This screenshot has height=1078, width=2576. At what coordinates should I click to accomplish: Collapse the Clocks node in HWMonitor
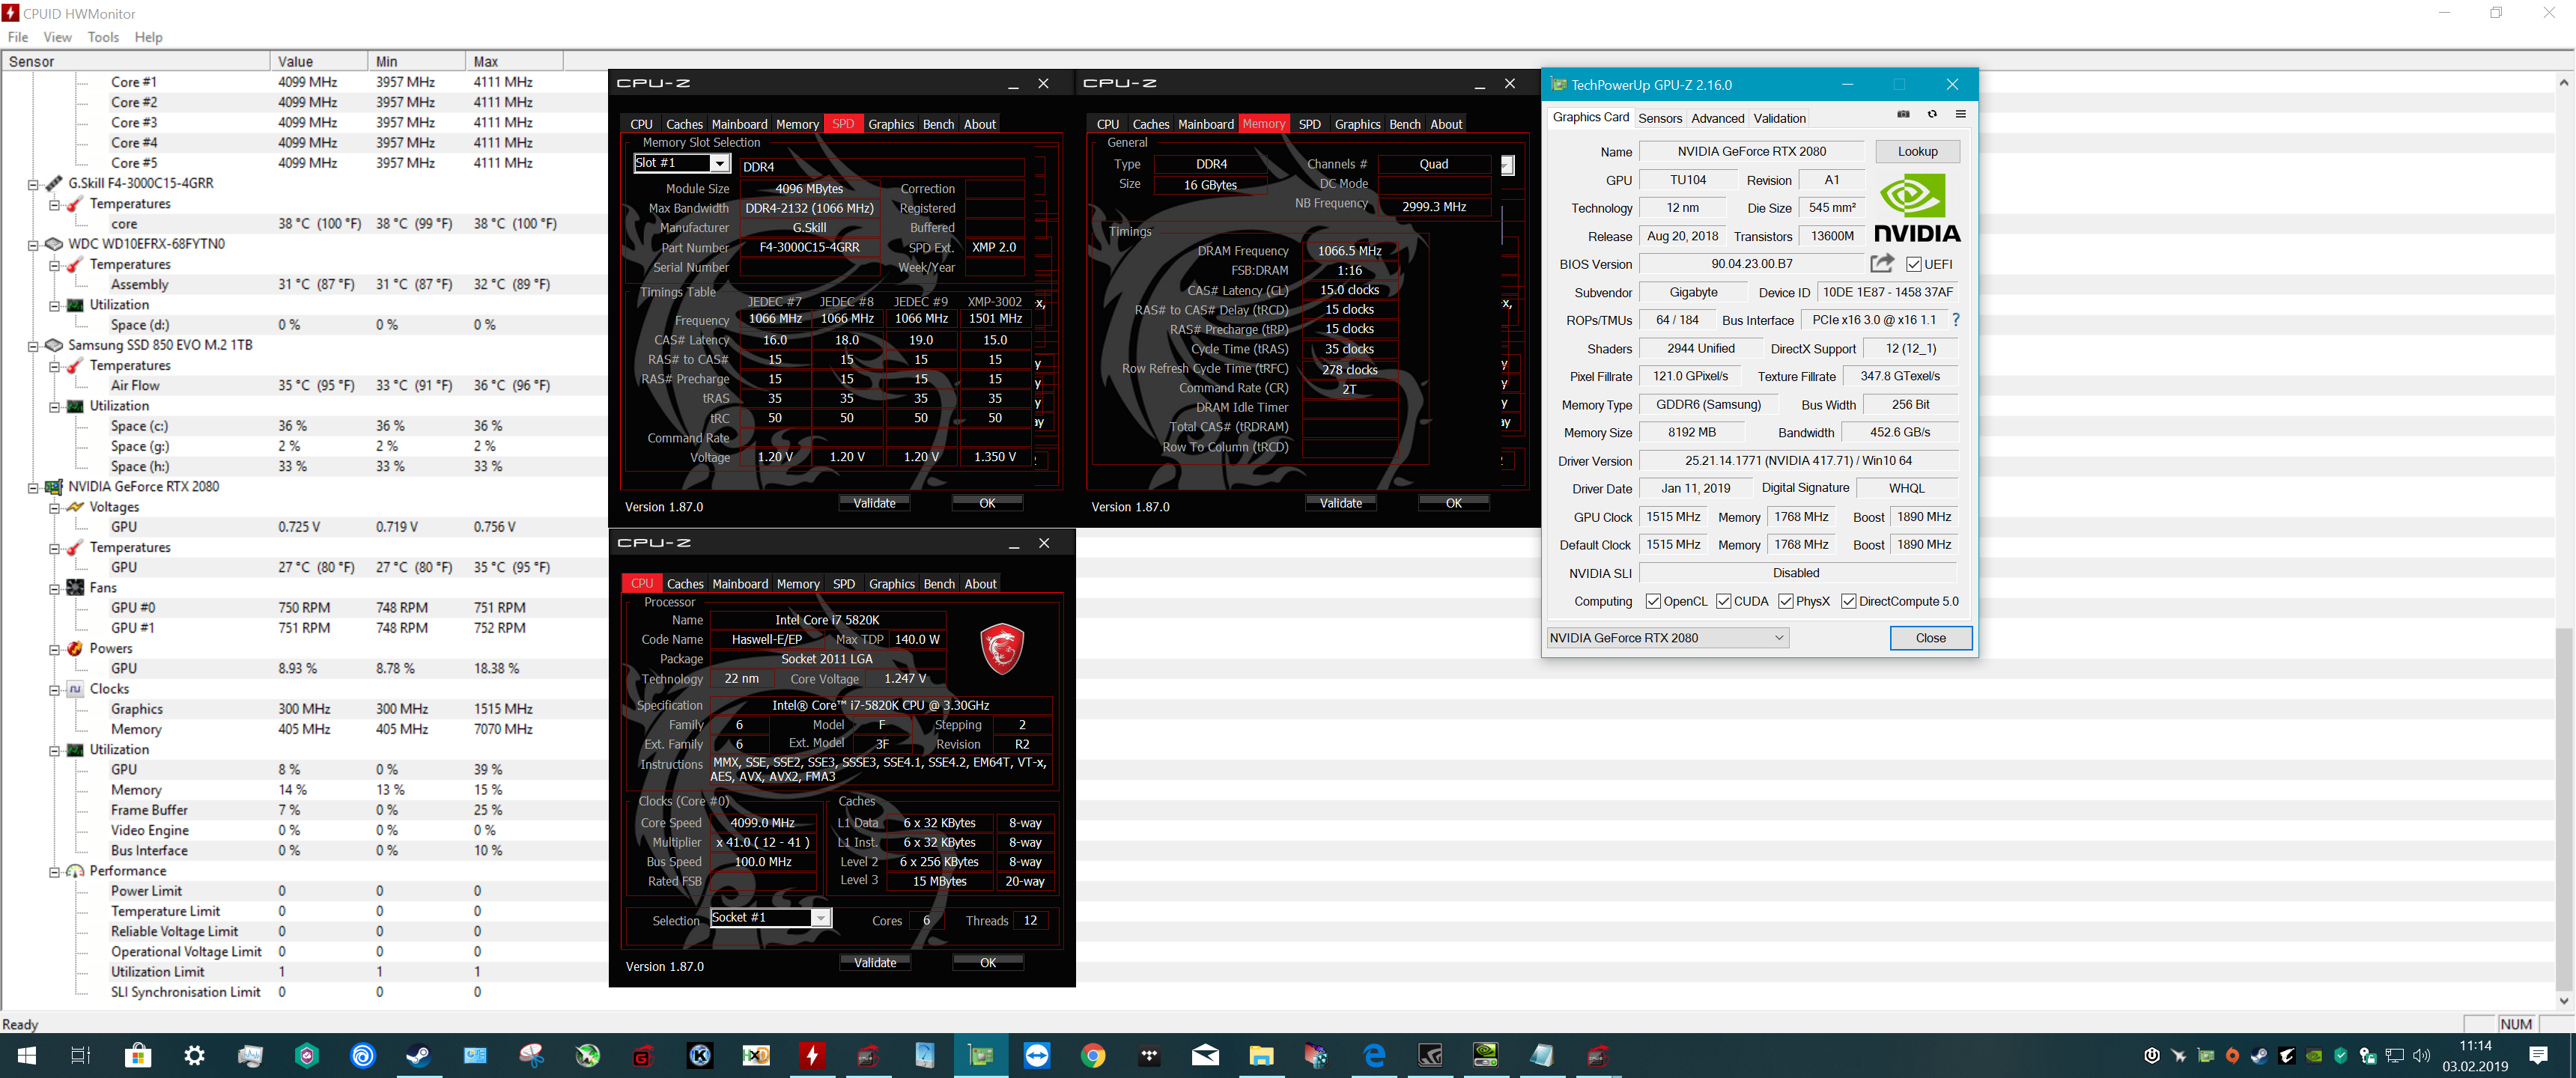coord(55,689)
